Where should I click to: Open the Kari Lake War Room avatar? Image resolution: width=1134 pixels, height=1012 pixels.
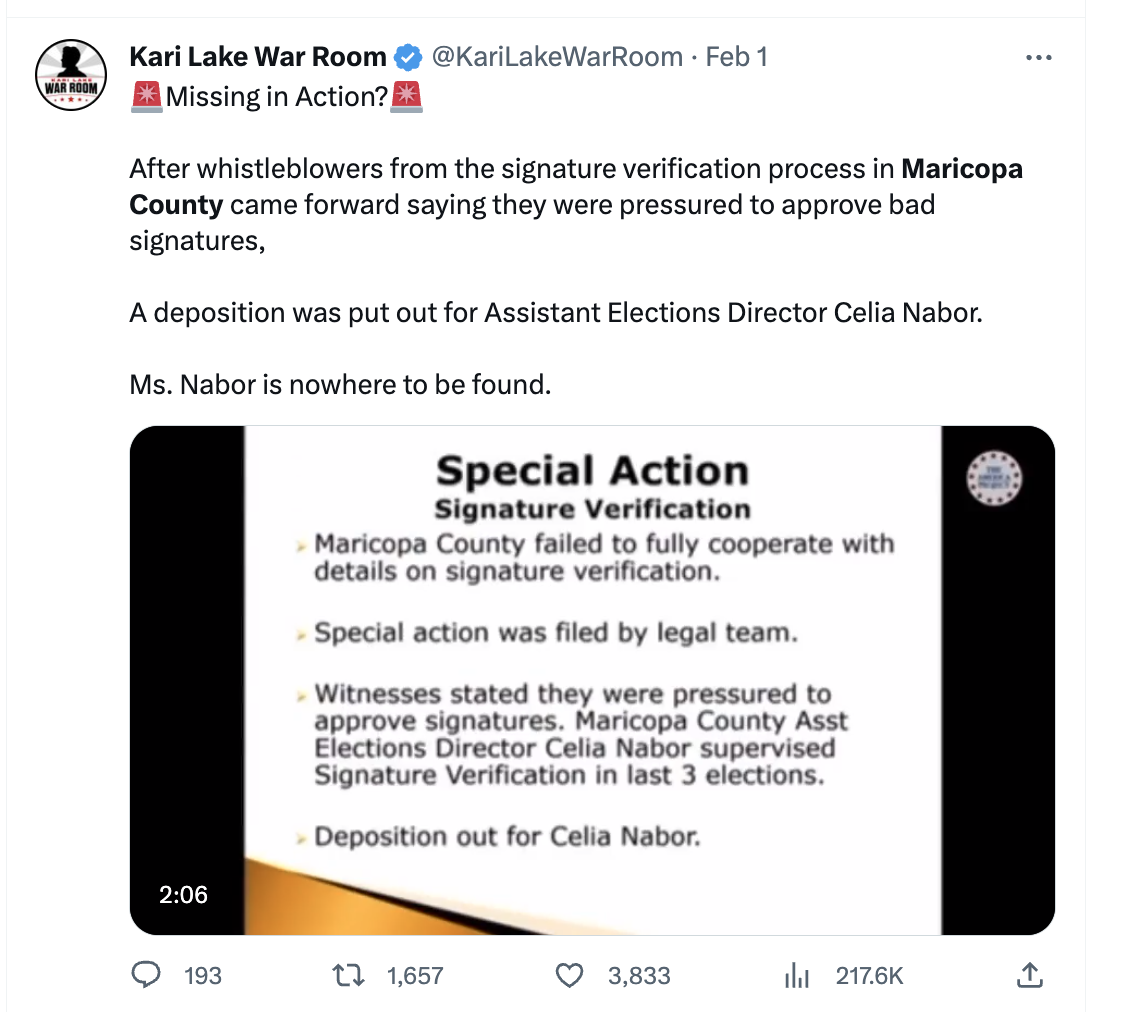pos(71,75)
